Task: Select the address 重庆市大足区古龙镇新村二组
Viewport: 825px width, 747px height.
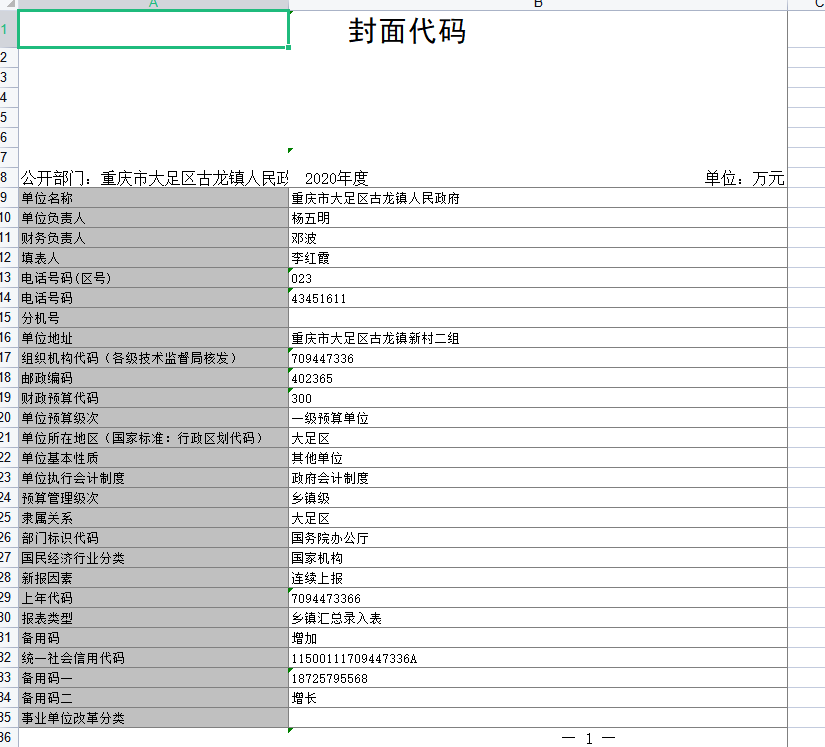Action: click(x=538, y=338)
